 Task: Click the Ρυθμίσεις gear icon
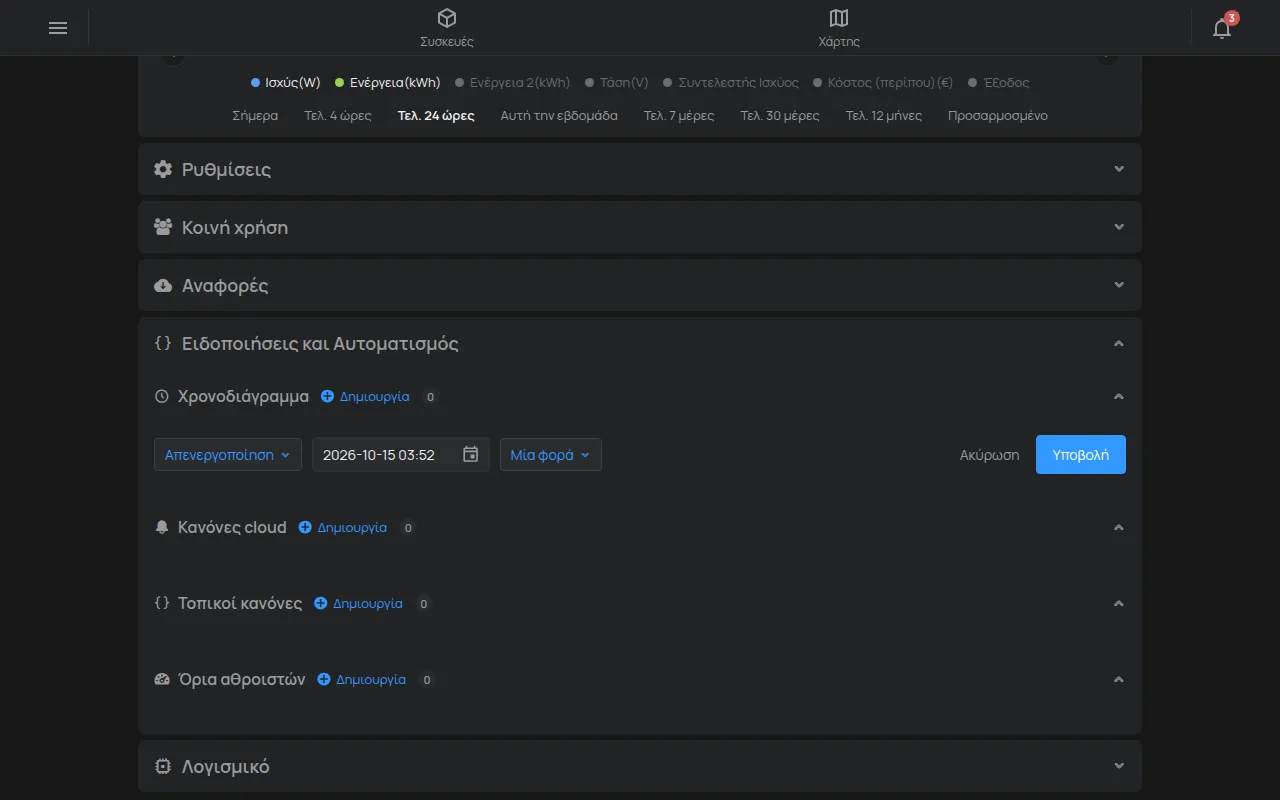pyautogui.click(x=163, y=169)
